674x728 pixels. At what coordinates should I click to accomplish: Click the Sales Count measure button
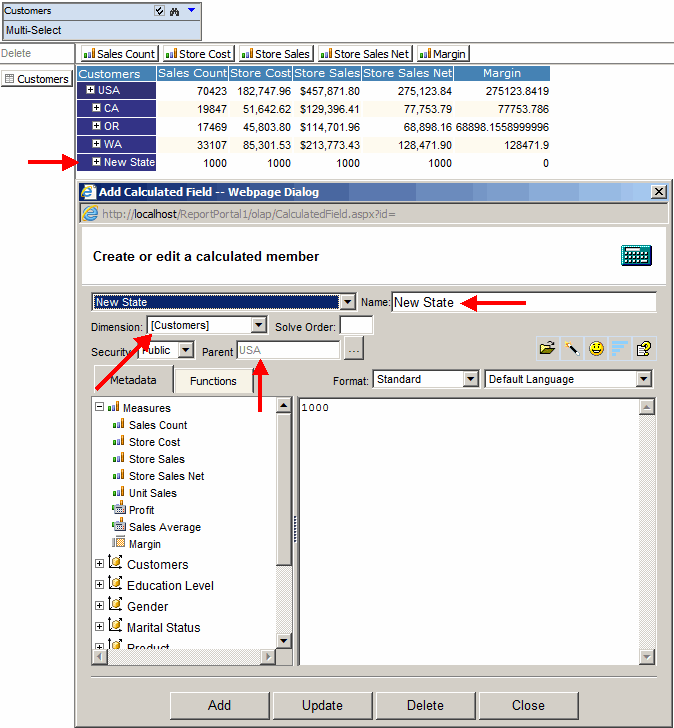coord(120,54)
